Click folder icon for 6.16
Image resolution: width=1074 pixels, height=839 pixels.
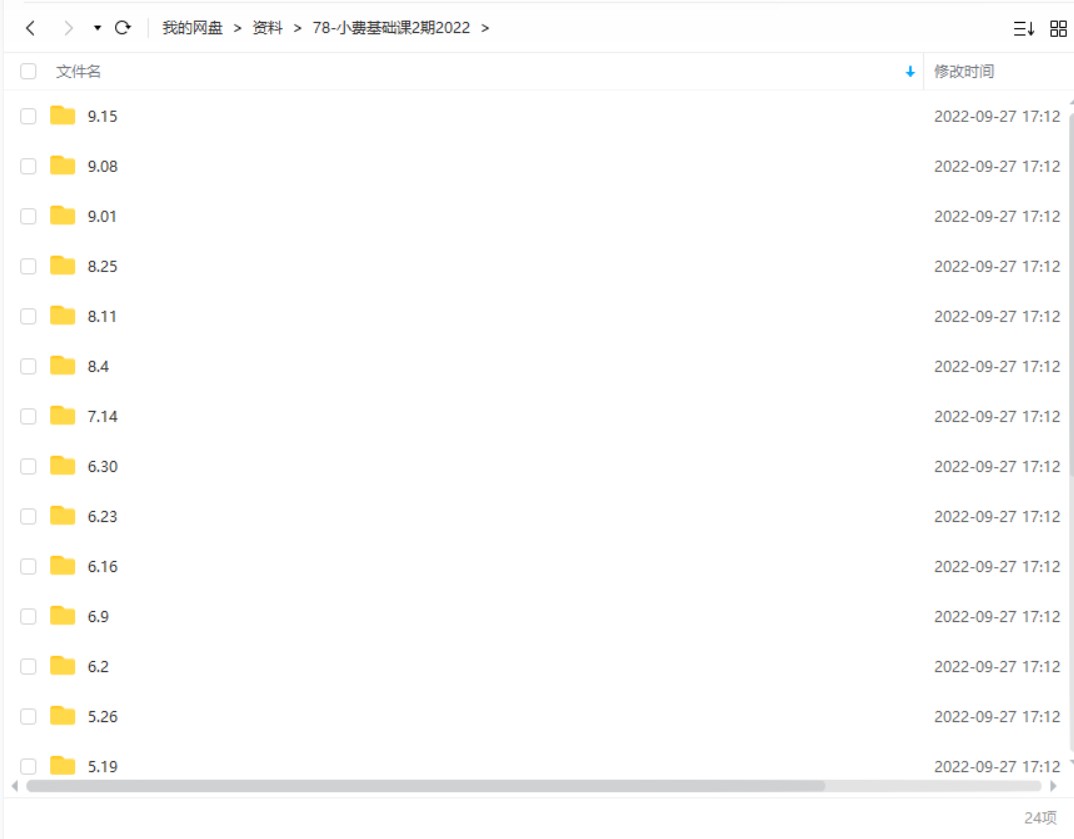tap(62, 565)
